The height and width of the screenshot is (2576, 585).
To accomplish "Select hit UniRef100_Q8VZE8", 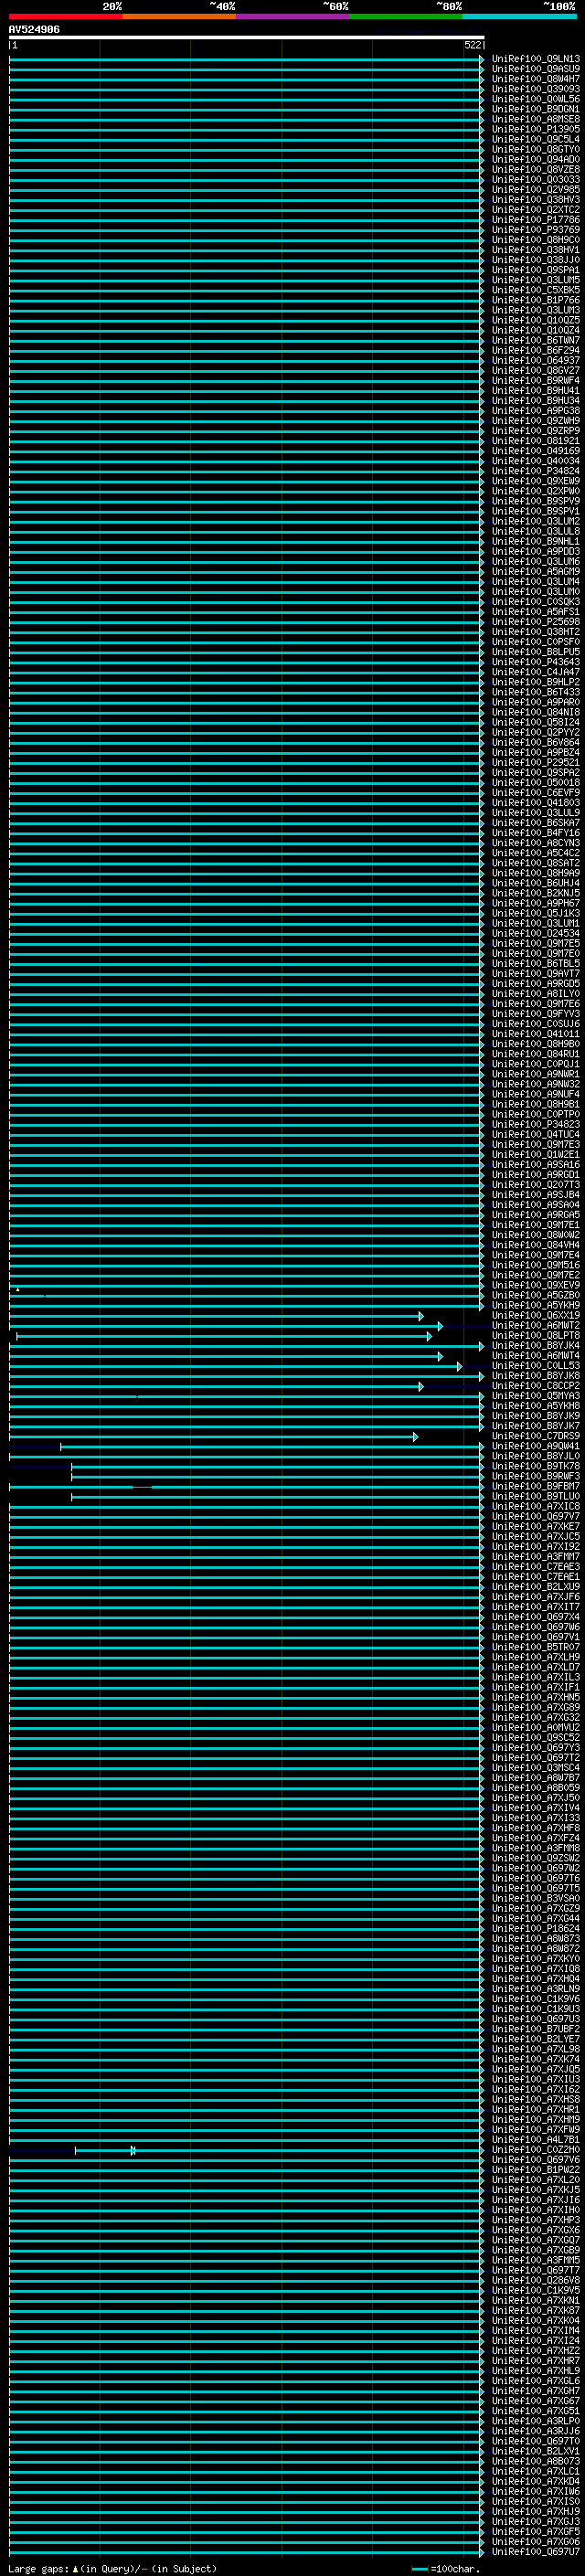I will 536,169.
